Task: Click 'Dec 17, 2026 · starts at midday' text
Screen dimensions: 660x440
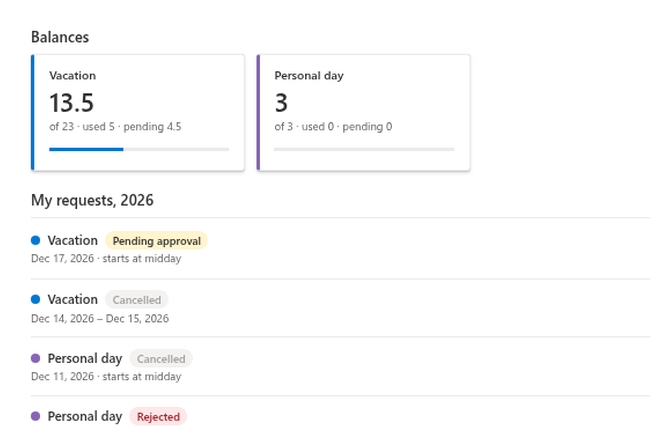Action: pos(106,259)
